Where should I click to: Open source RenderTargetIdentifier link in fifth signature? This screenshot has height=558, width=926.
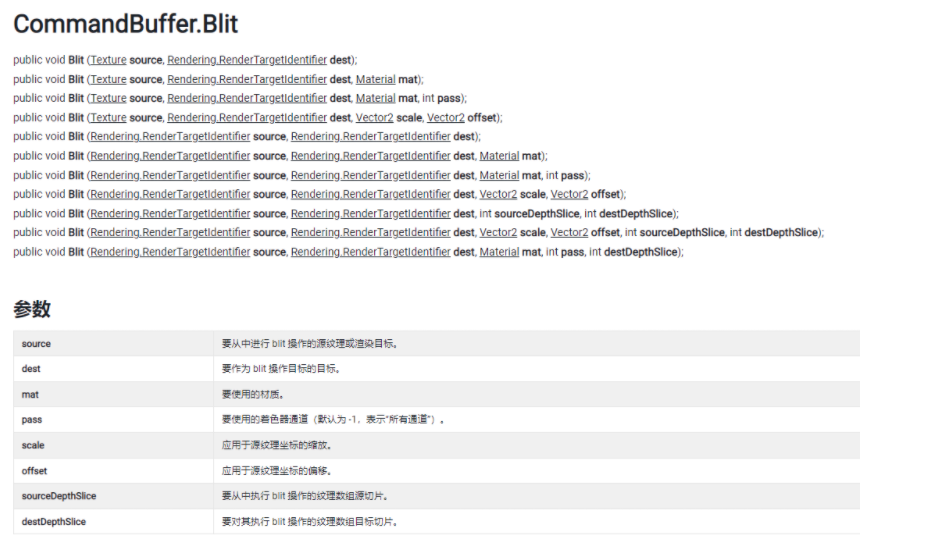click(x=170, y=136)
